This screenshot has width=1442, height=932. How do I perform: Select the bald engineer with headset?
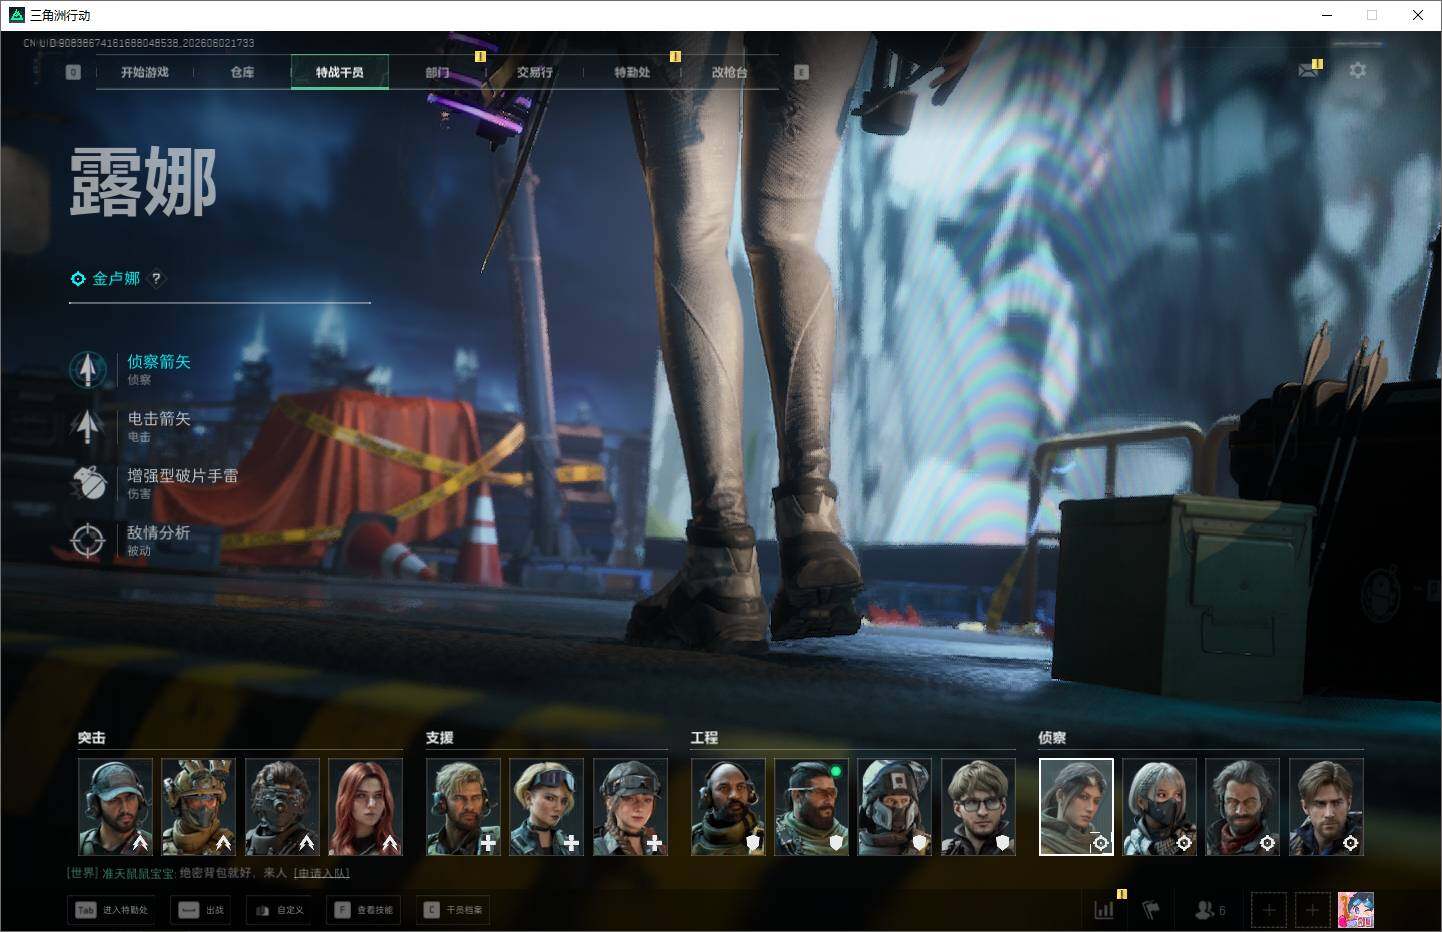(728, 807)
